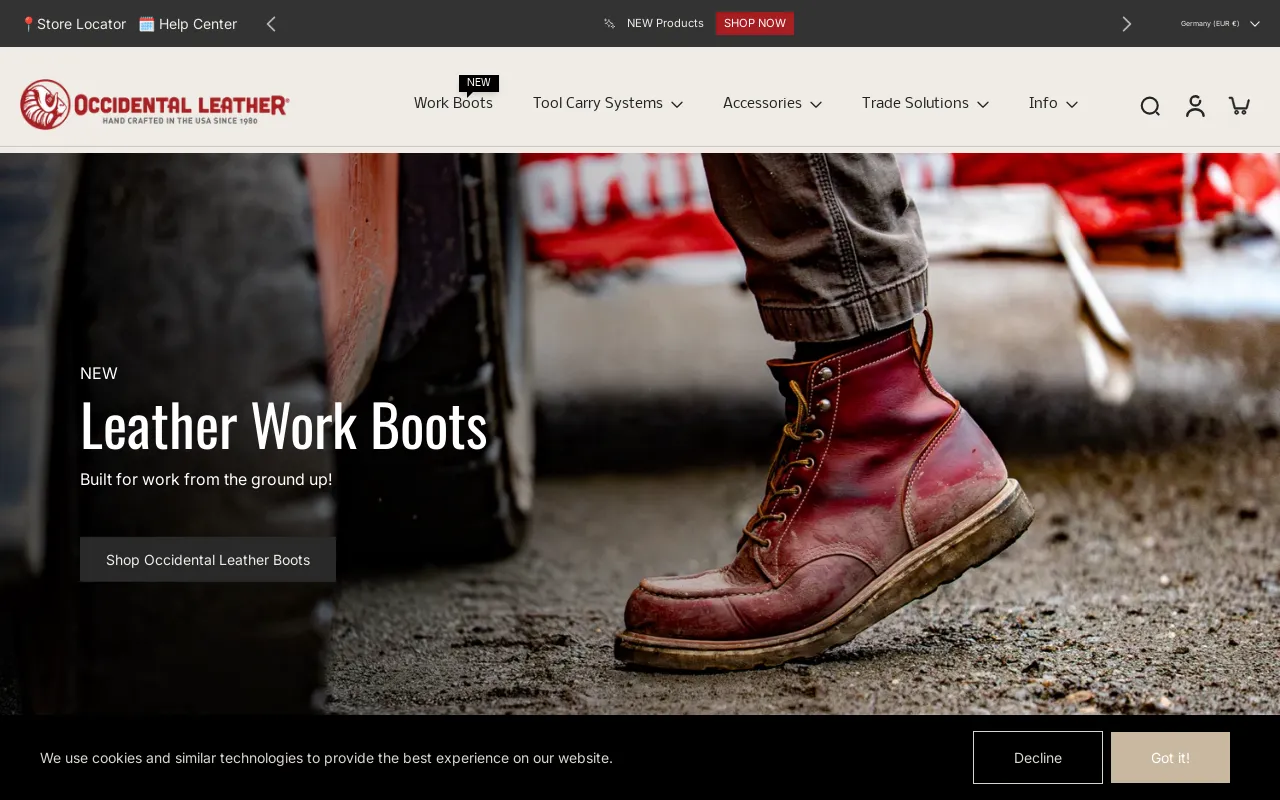Open the shopping cart icon
Screen dimensions: 1280x800
coord(1239,105)
